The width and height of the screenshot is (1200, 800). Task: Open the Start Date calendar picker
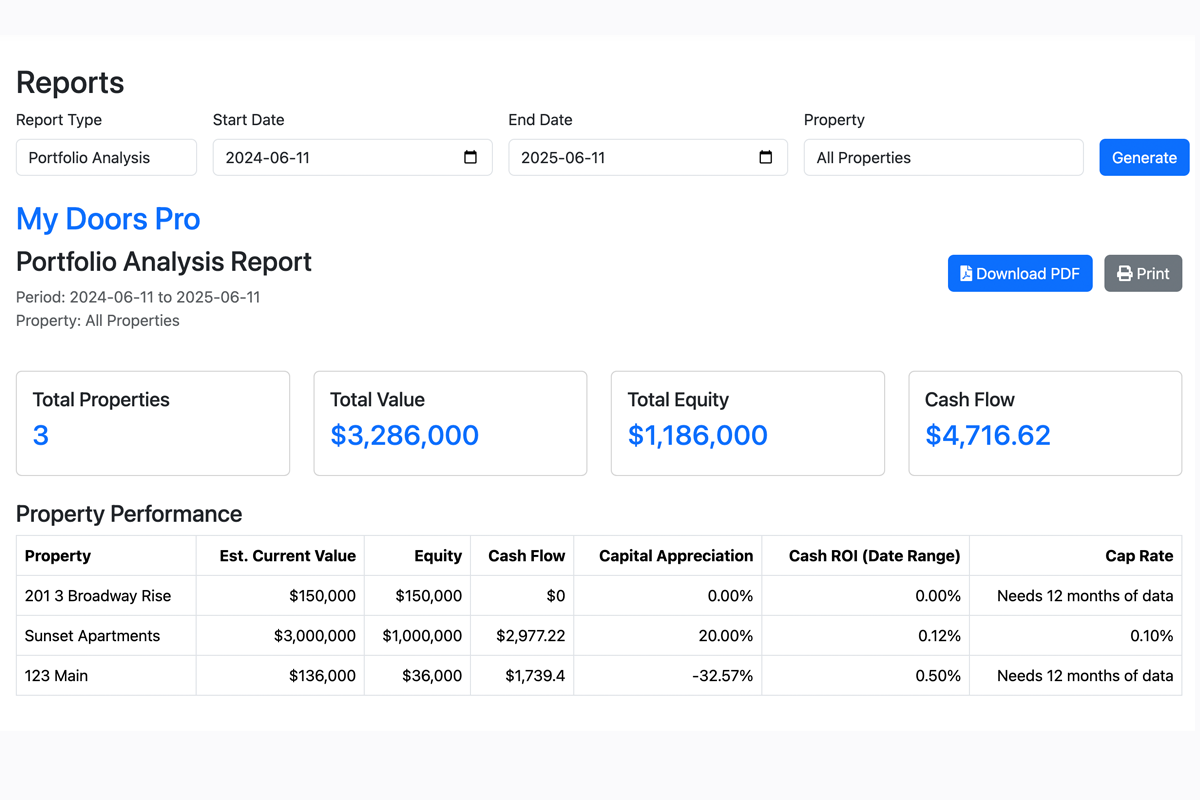click(471, 157)
